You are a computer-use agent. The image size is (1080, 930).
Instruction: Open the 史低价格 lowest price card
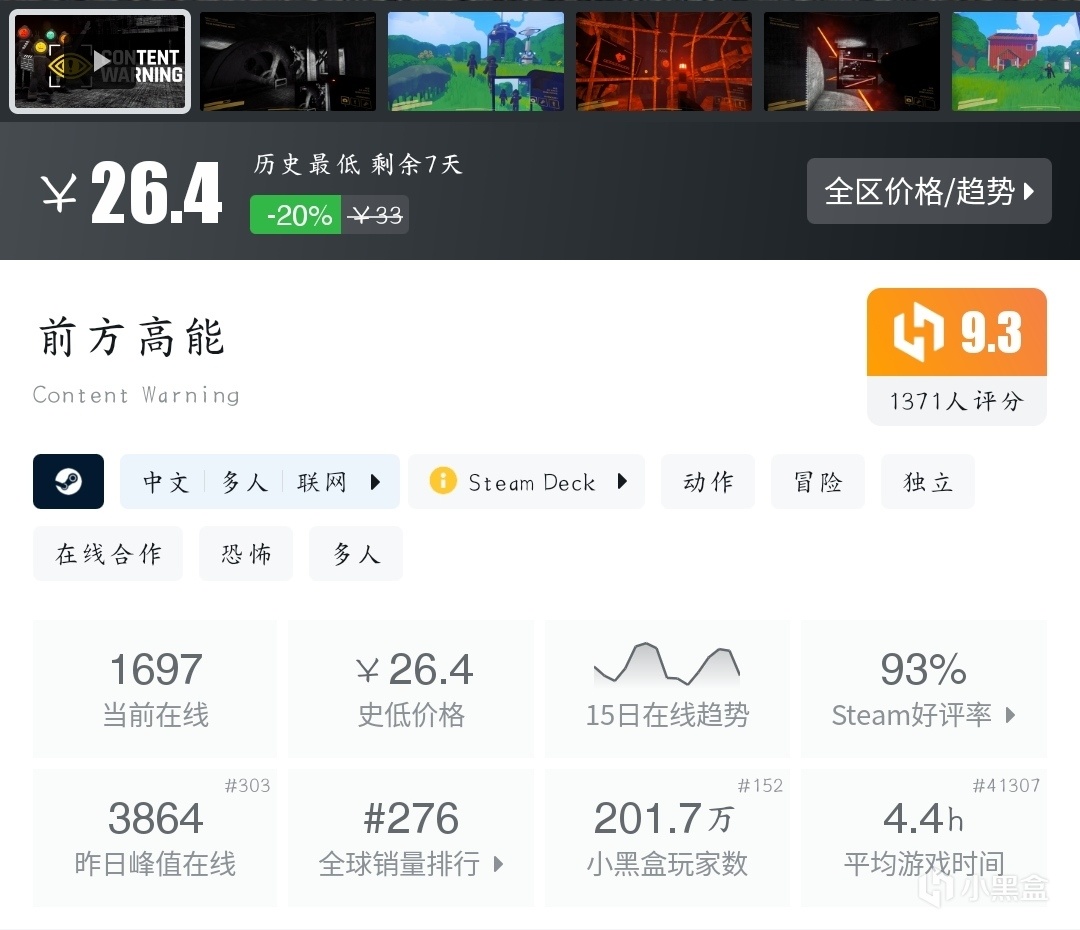411,689
